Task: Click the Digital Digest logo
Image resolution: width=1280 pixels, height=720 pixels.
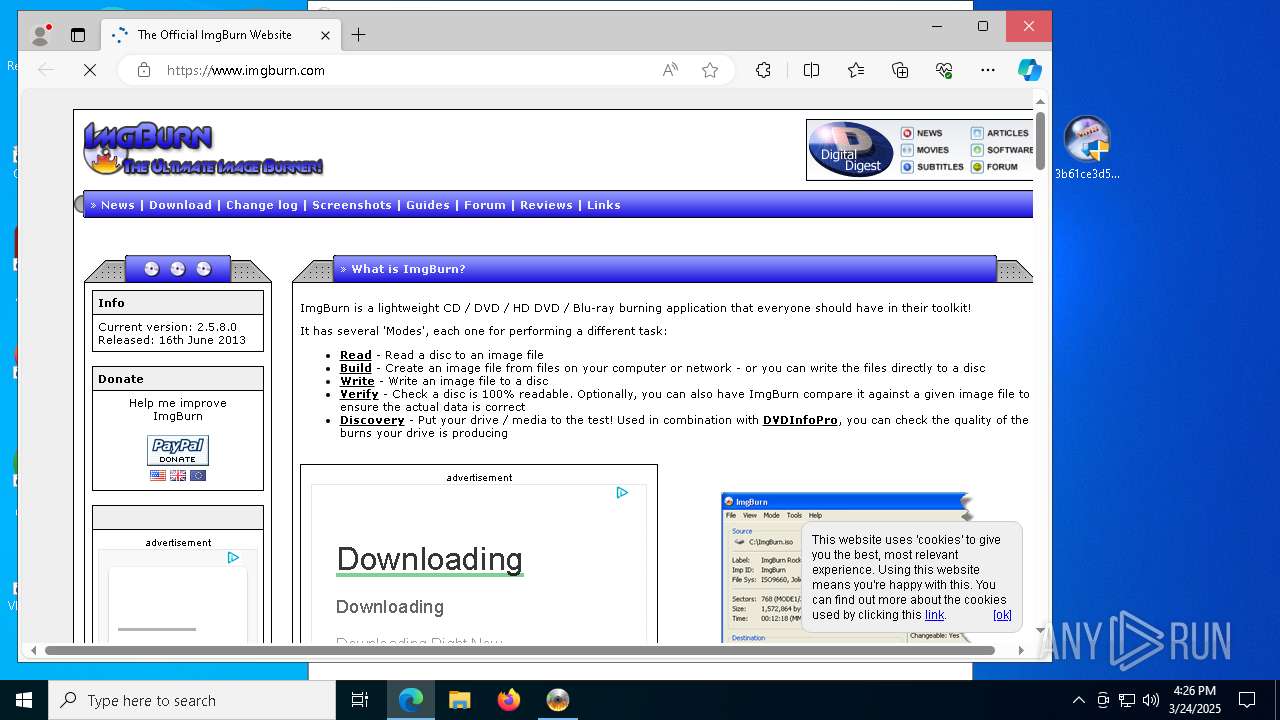Action: point(850,150)
